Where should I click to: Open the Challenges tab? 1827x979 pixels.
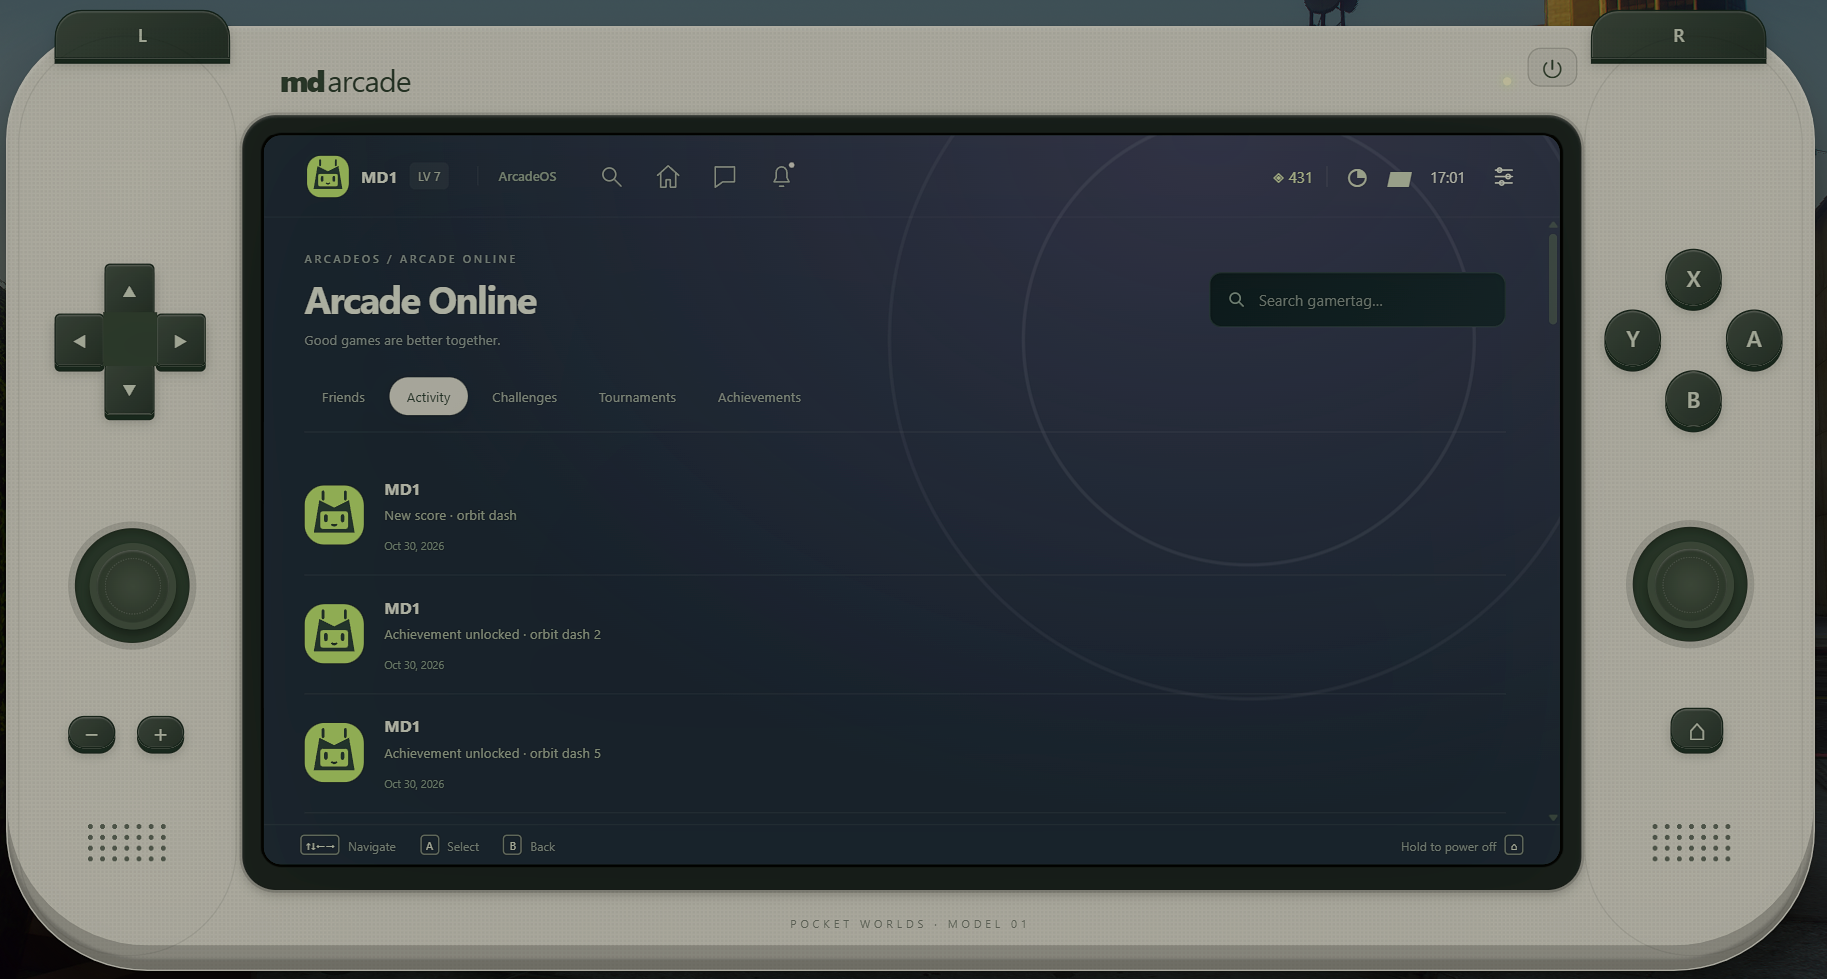524,397
